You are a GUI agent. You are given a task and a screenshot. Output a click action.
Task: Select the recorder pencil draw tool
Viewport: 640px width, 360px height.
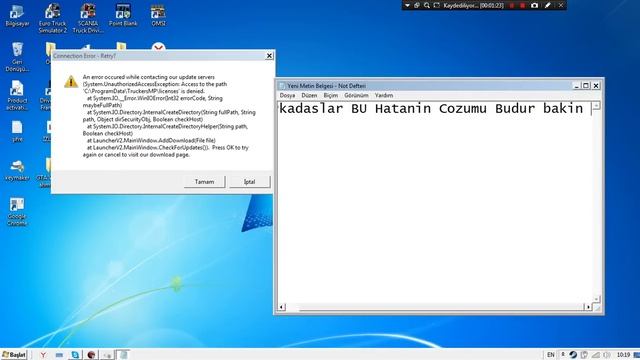tap(548, 5)
